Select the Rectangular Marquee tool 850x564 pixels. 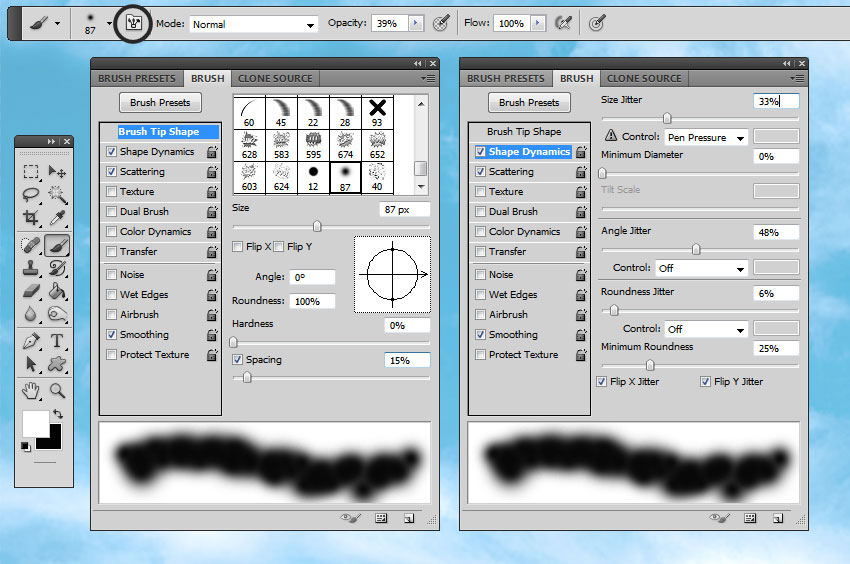point(31,172)
